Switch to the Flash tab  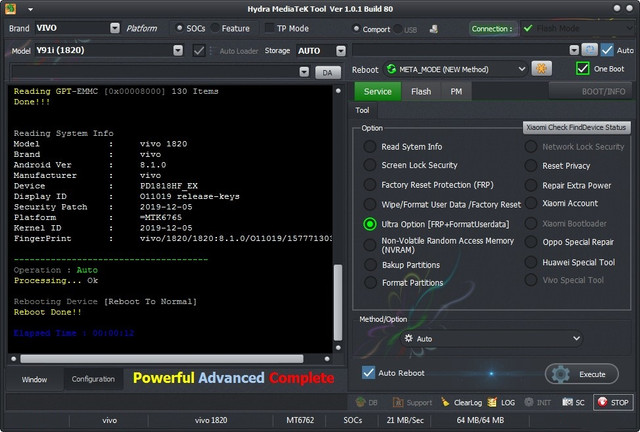(x=421, y=91)
